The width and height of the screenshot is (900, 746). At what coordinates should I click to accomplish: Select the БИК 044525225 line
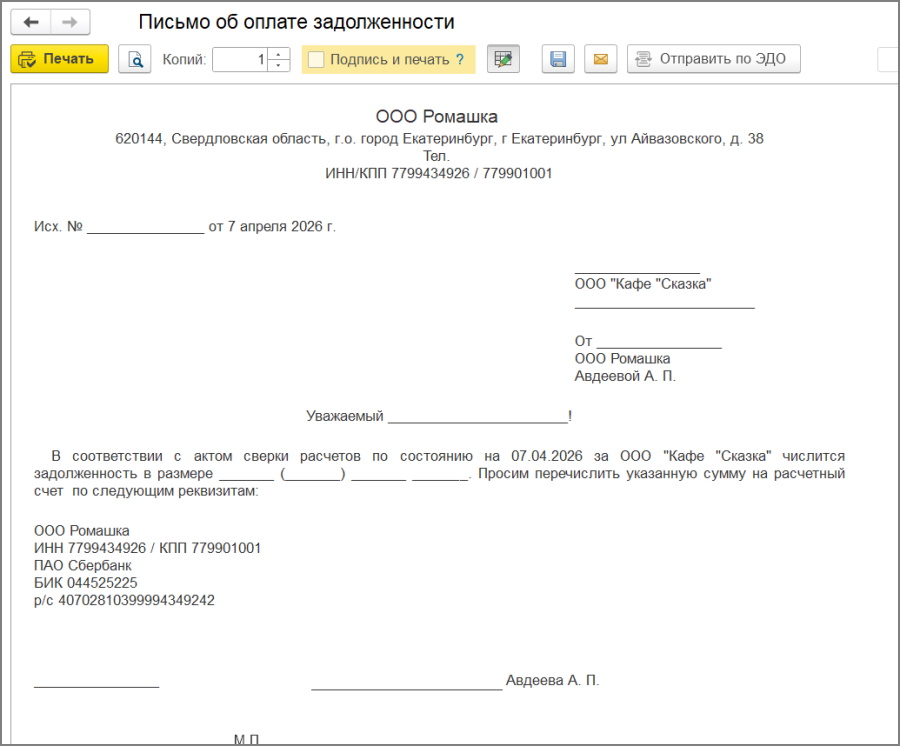coord(86,583)
